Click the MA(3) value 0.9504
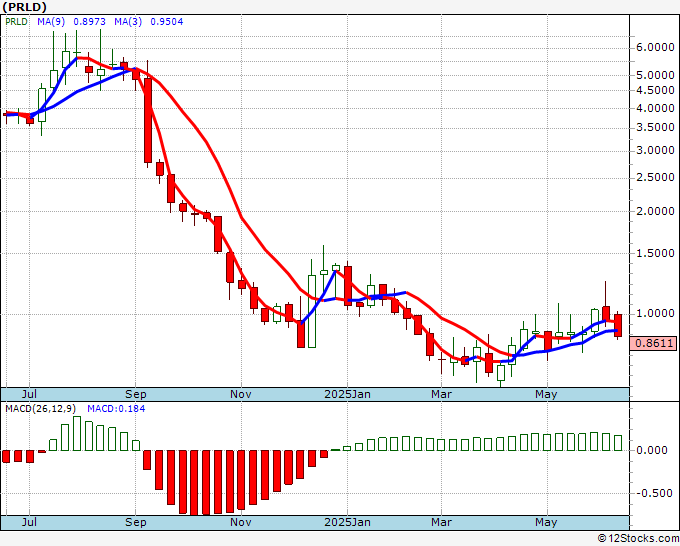Screen dimensions: 680x546 click(167, 21)
